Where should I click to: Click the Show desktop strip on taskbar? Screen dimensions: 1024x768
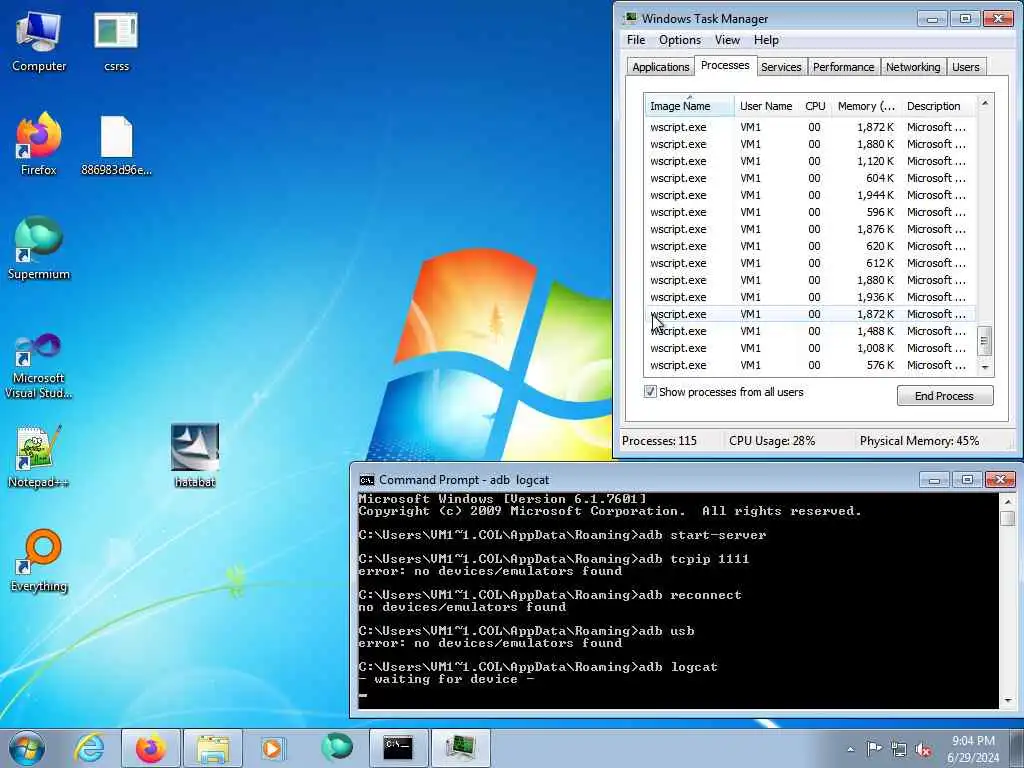coord(1017,748)
